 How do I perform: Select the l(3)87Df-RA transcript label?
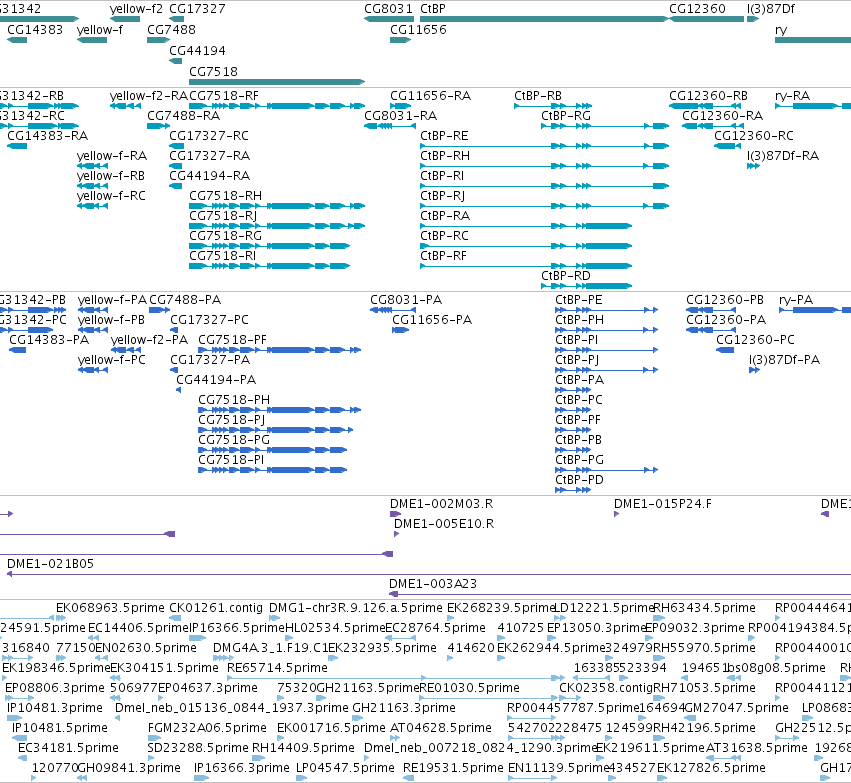783,156
